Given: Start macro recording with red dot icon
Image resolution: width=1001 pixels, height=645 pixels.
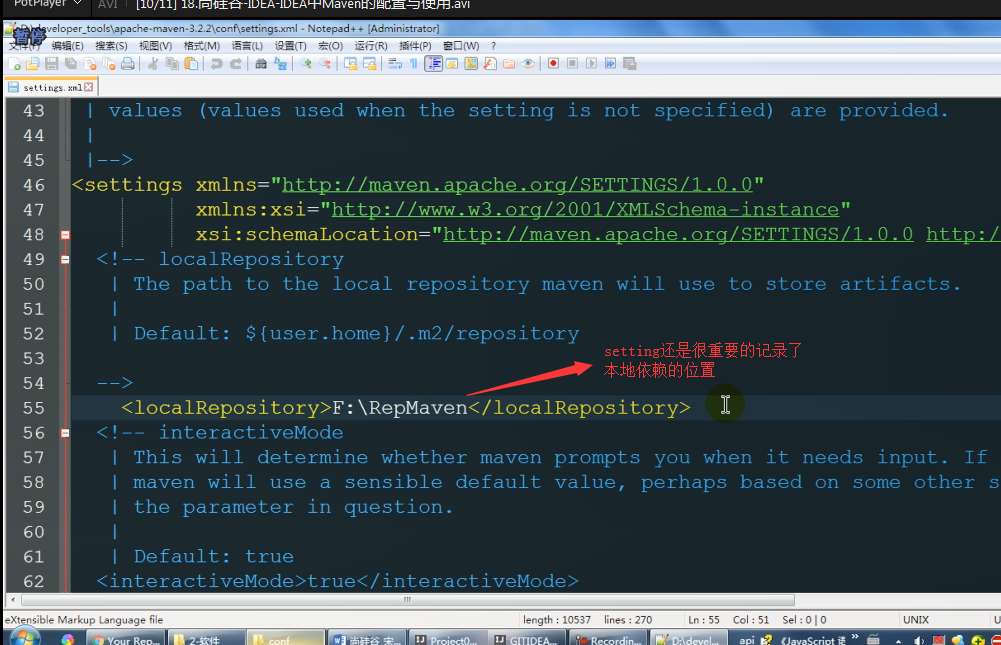Looking at the screenshot, I should (553, 64).
